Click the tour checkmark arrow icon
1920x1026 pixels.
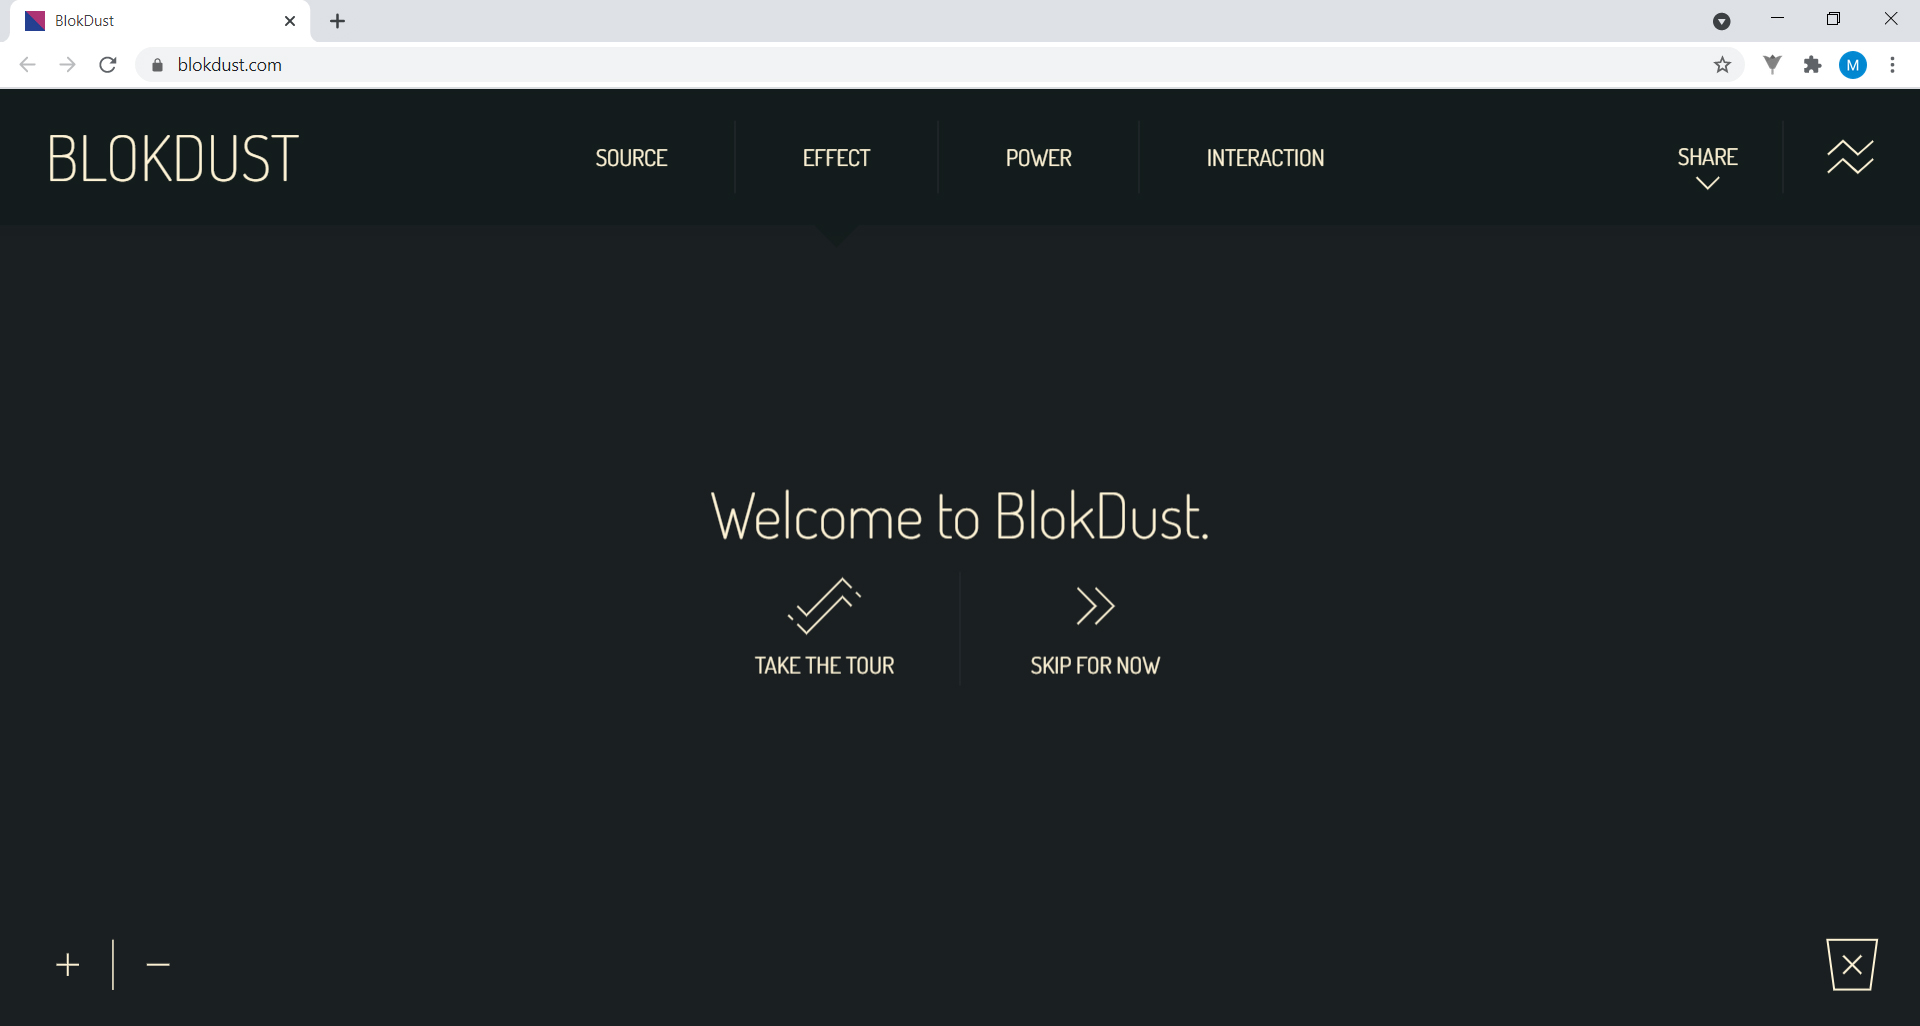pyautogui.click(x=824, y=606)
